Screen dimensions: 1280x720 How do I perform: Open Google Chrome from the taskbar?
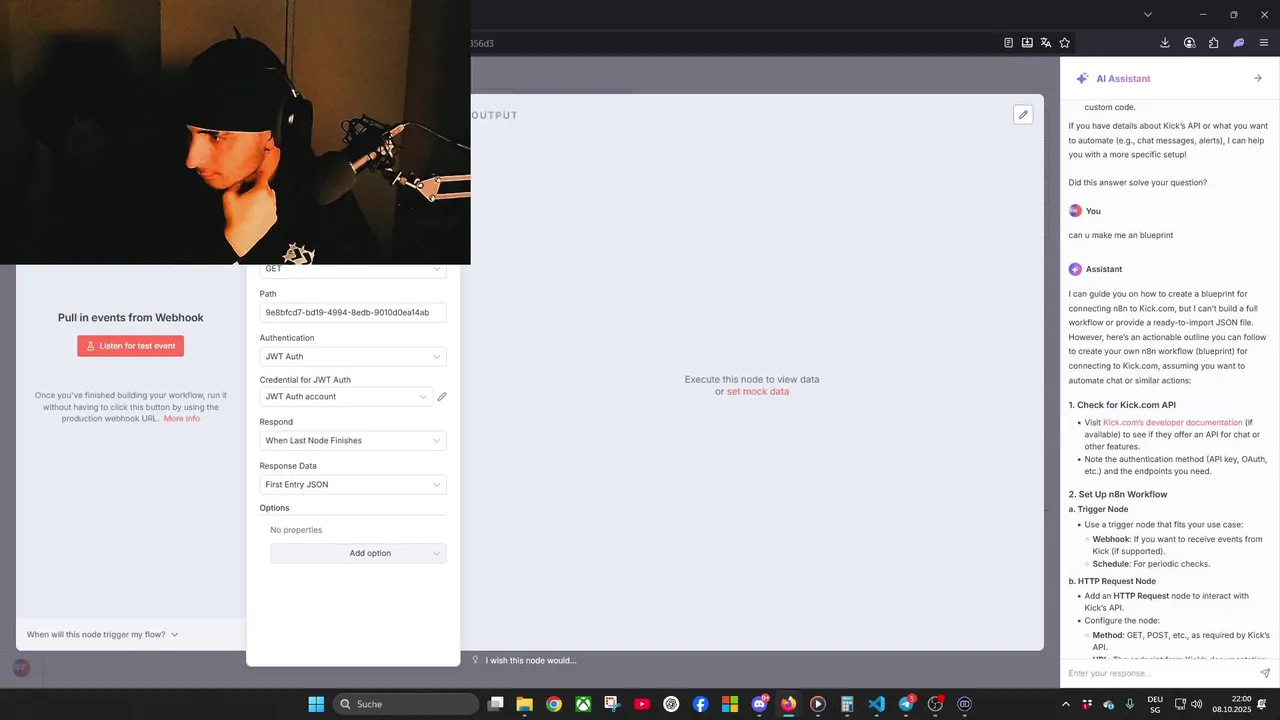point(554,704)
